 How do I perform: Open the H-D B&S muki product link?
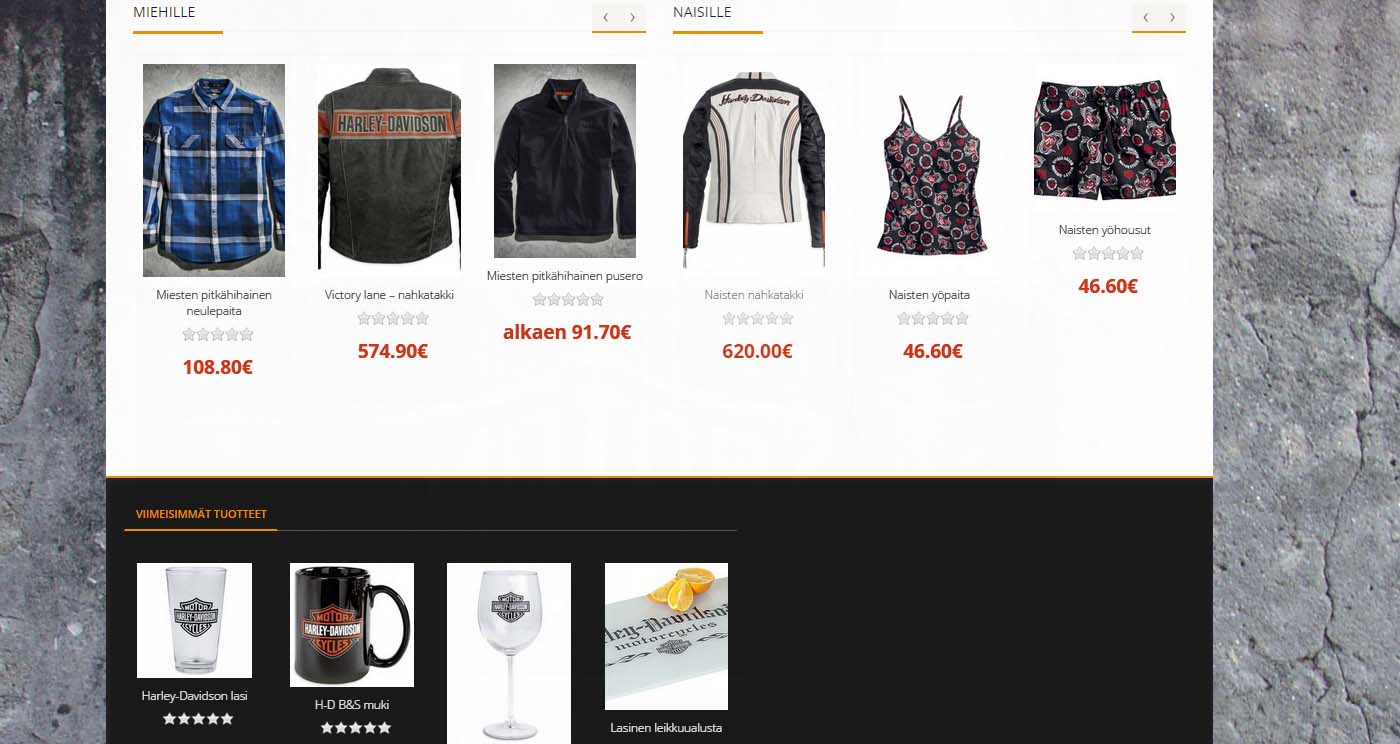(352, 705)
